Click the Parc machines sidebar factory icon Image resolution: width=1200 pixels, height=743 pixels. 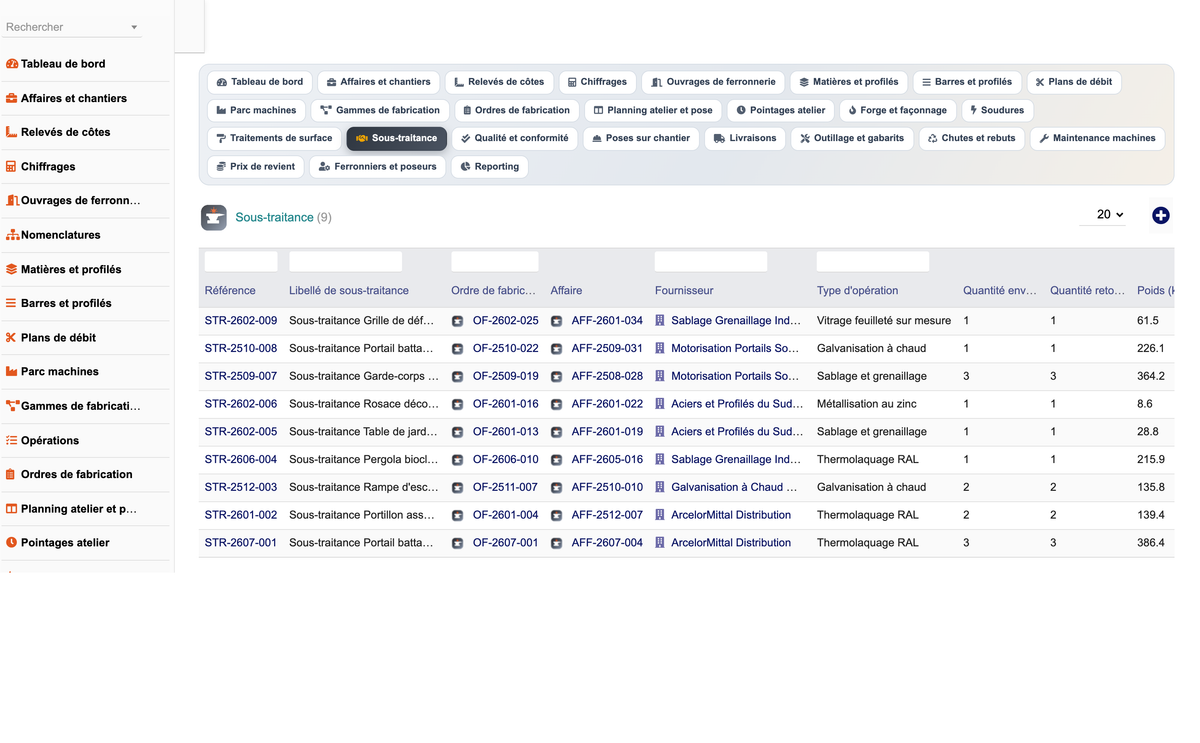click(x=12, y=372)
